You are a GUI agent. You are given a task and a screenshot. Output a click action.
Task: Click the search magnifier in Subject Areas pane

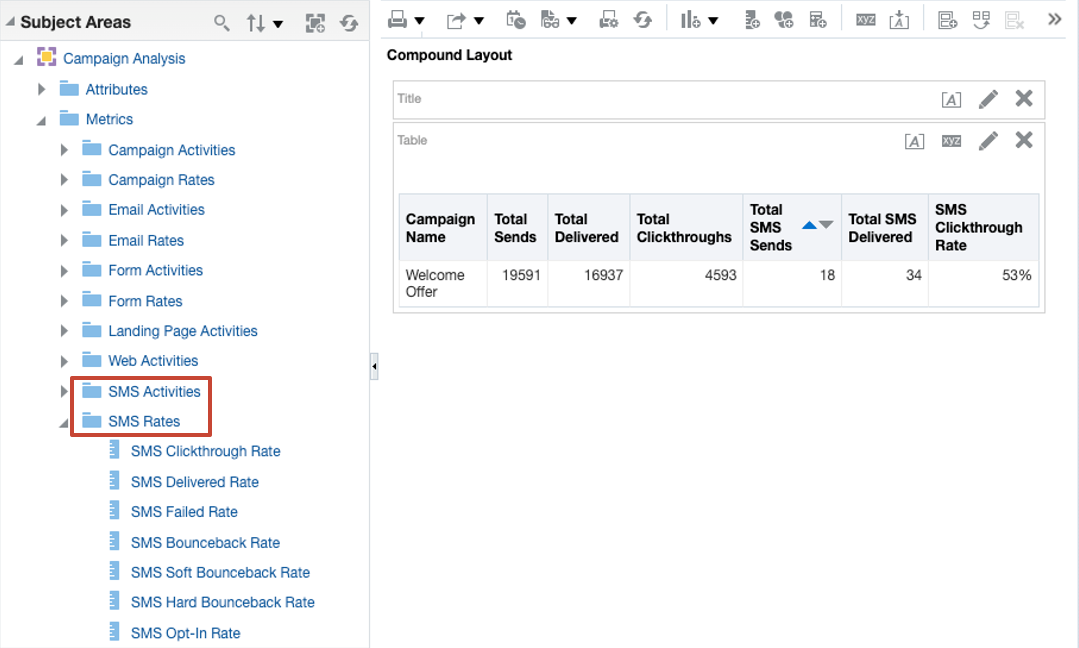[x=221, y=21]
